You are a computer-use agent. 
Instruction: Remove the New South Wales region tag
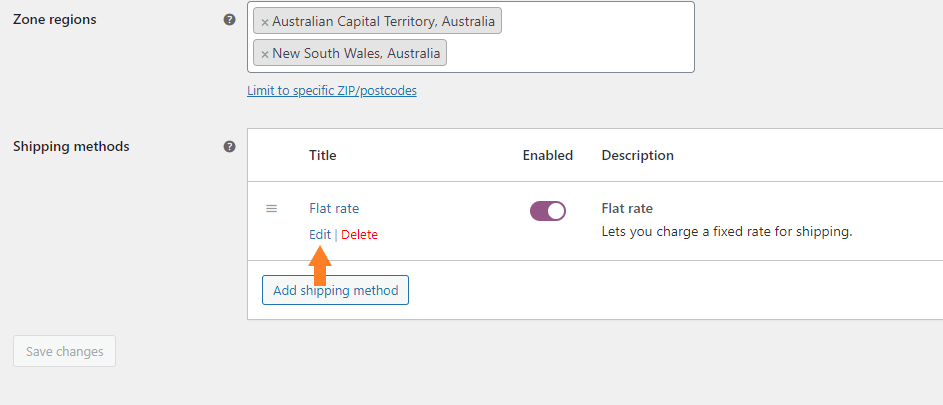[x=265, y=54]
